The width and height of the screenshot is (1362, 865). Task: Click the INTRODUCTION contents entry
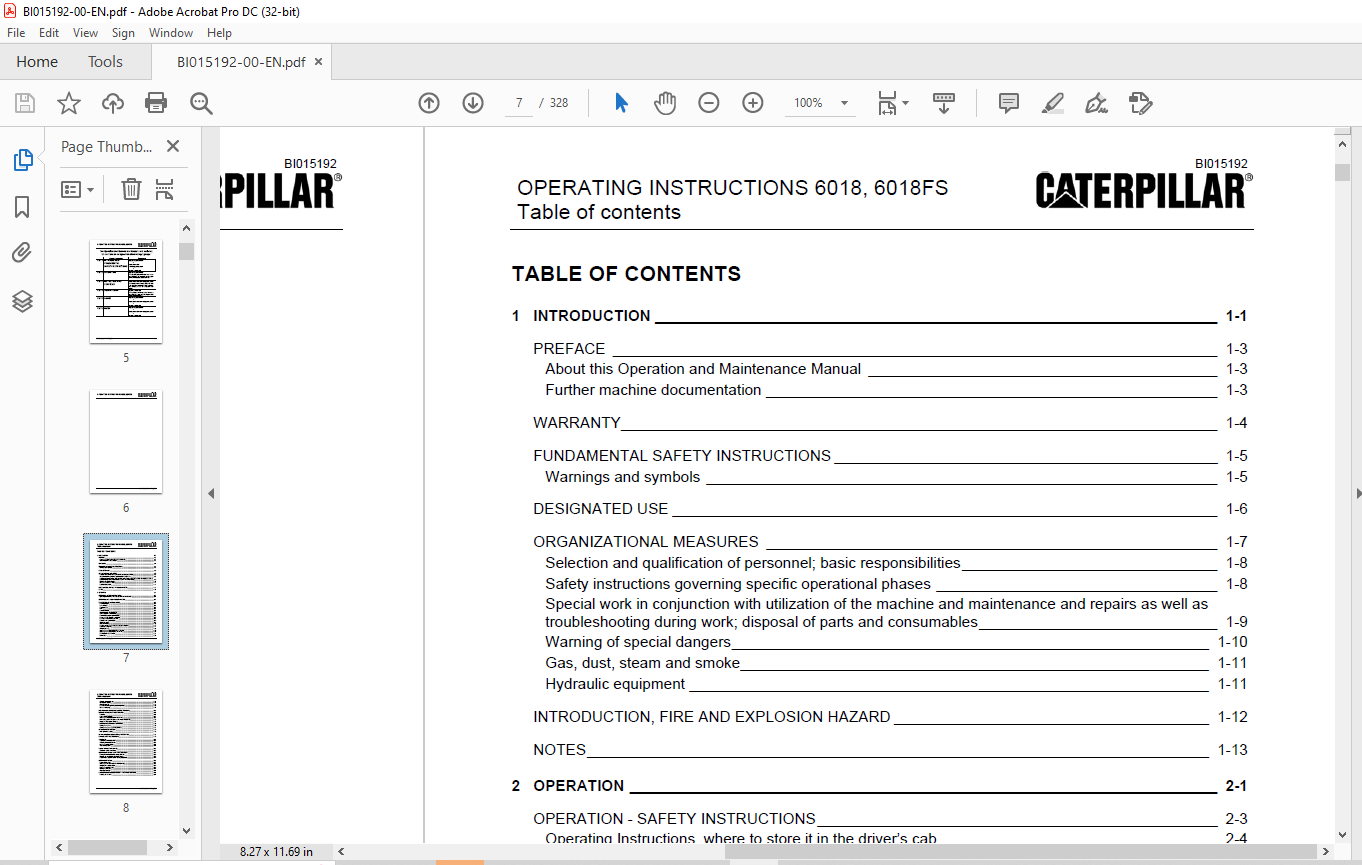pyautogui.click(x=880, y=316)
